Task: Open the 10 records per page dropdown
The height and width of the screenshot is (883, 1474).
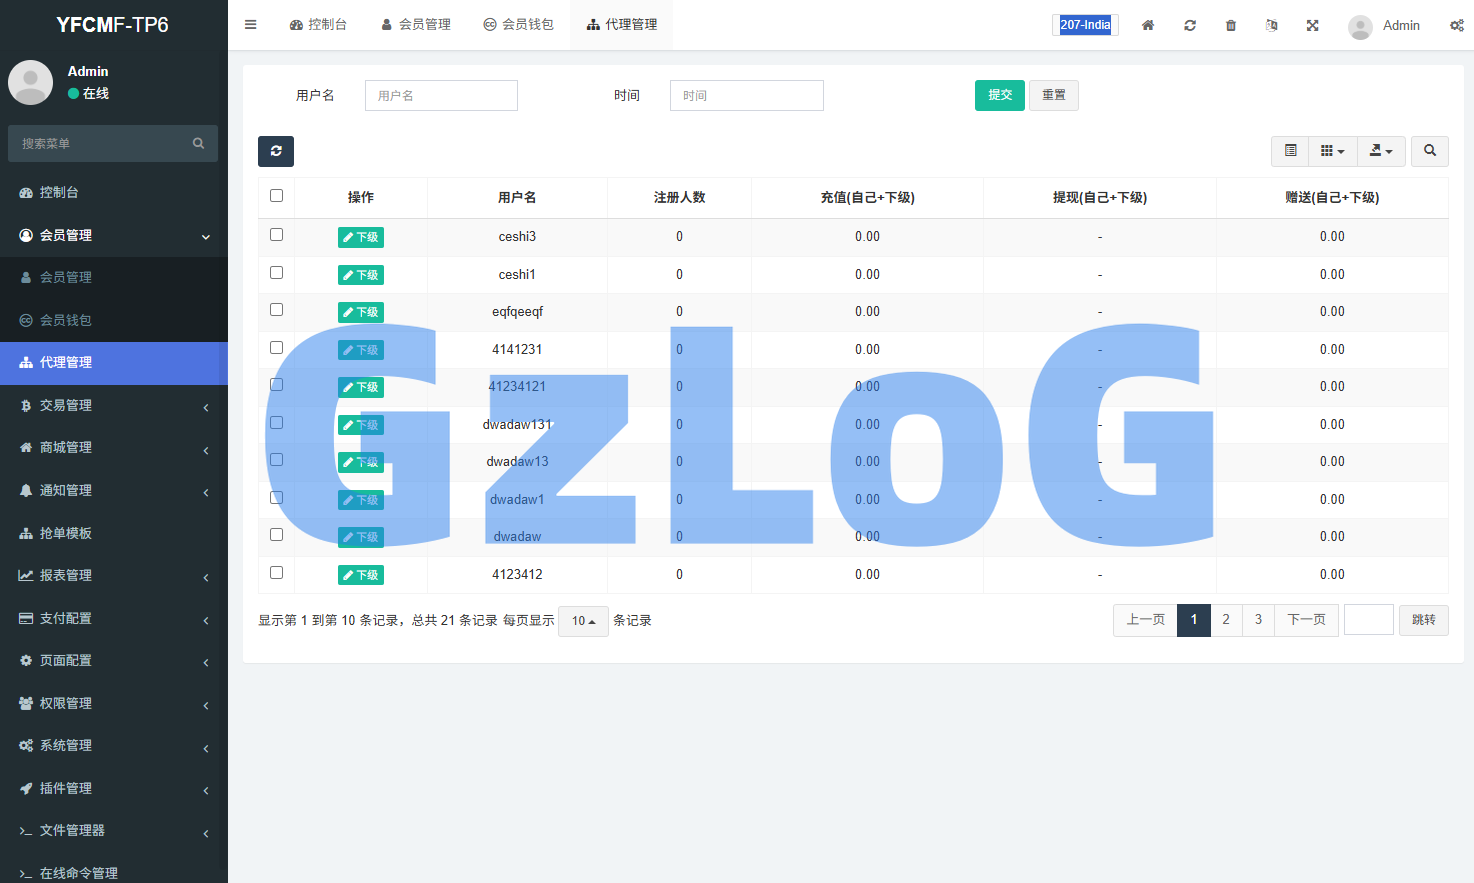Action: [x=583, y=621]
